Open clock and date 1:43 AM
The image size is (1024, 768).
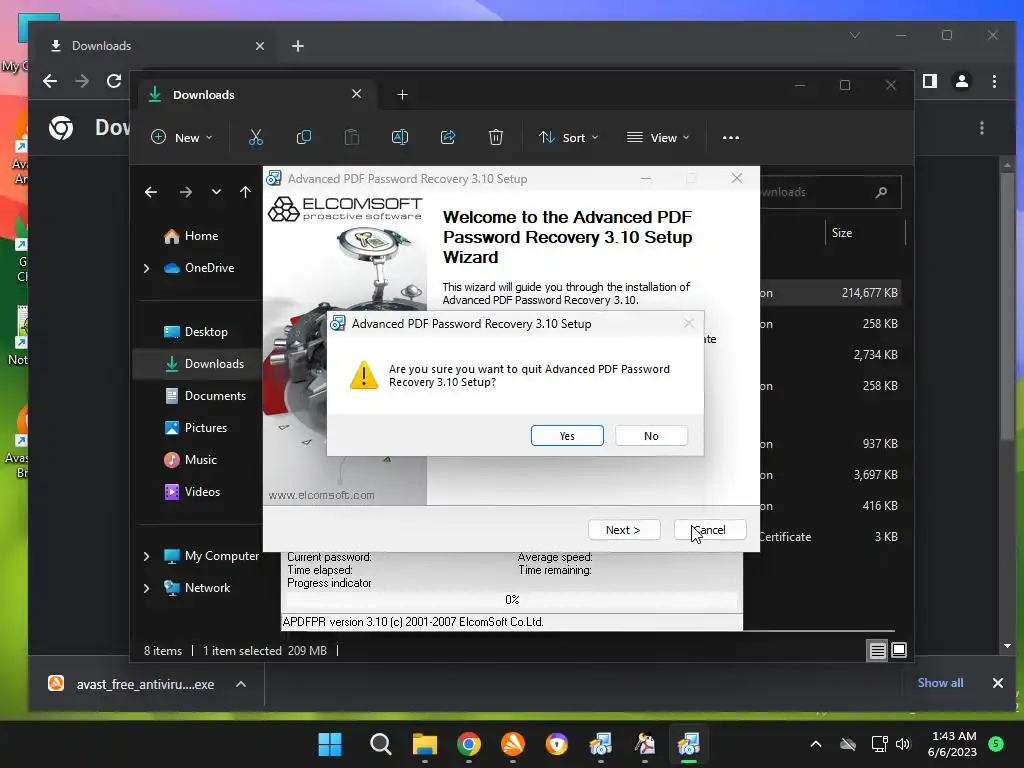[x=952, y=744]
